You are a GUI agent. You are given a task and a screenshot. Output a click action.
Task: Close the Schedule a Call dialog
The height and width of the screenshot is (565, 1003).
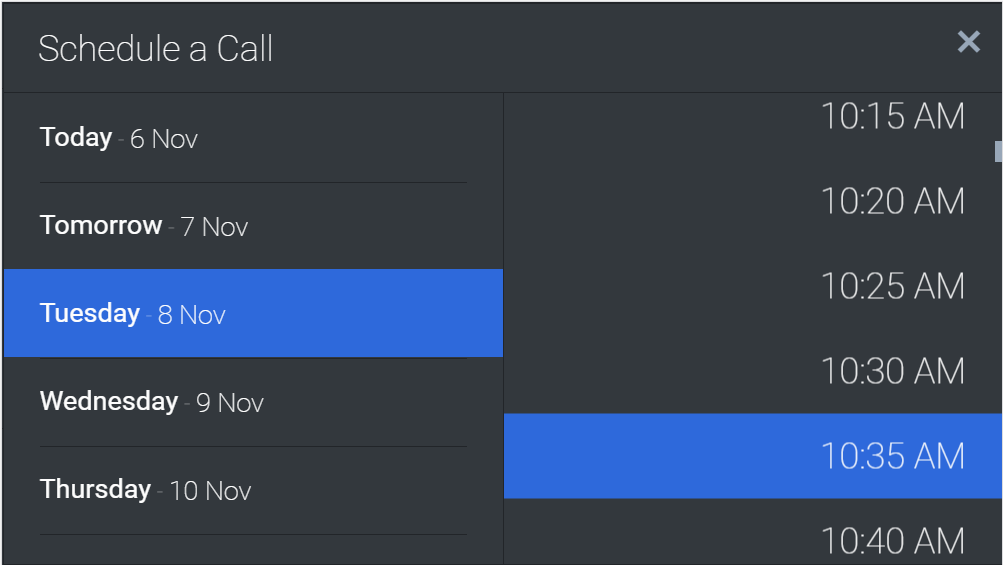968,42
